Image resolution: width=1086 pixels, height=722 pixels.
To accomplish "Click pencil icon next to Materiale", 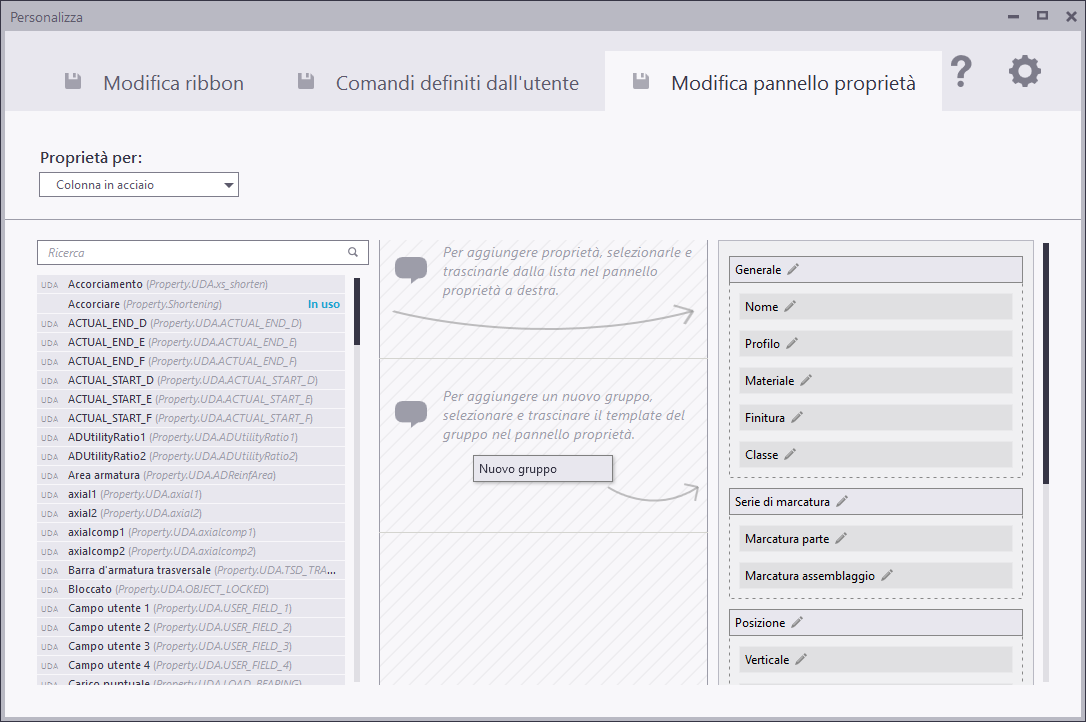I will point(805,380).
